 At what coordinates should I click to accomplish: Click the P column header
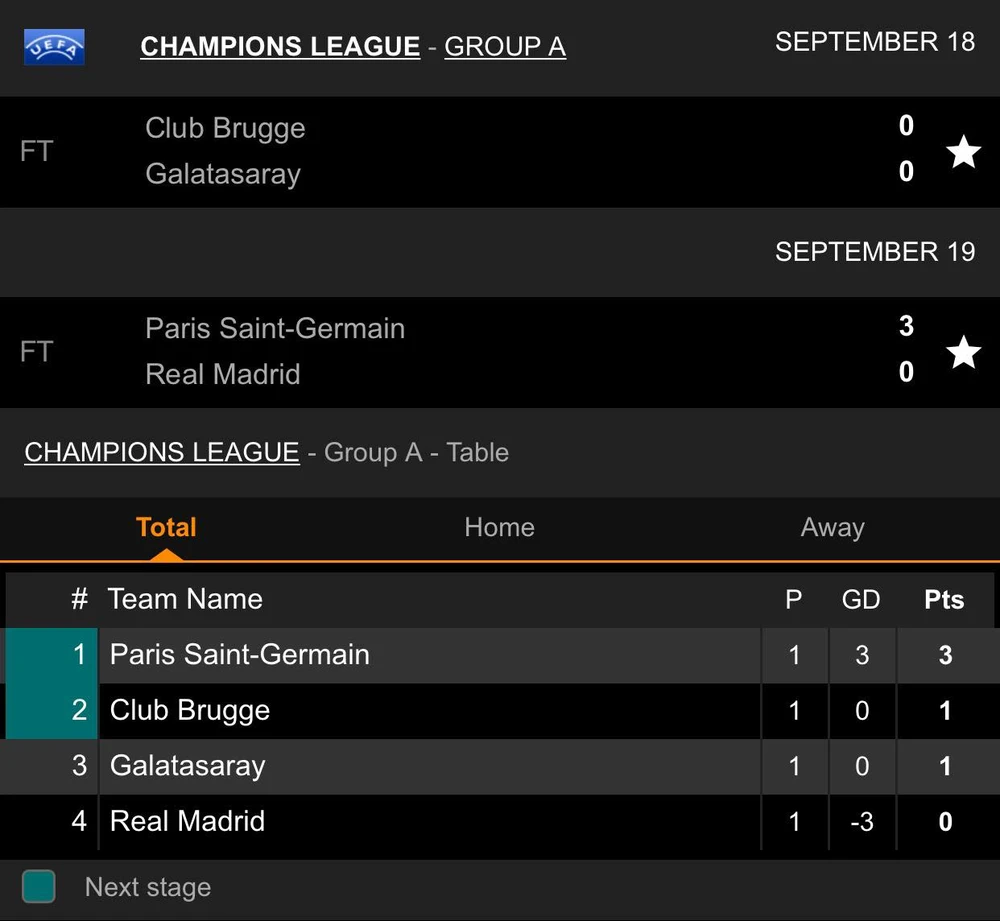click(x=794, y=600)
